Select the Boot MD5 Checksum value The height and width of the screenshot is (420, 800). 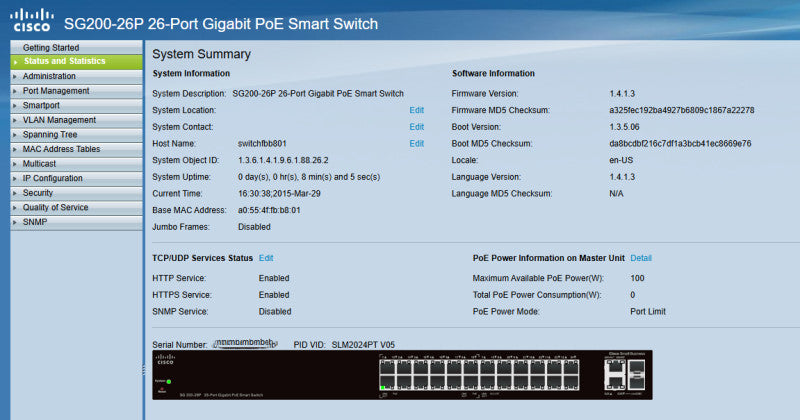click(680, 144)
